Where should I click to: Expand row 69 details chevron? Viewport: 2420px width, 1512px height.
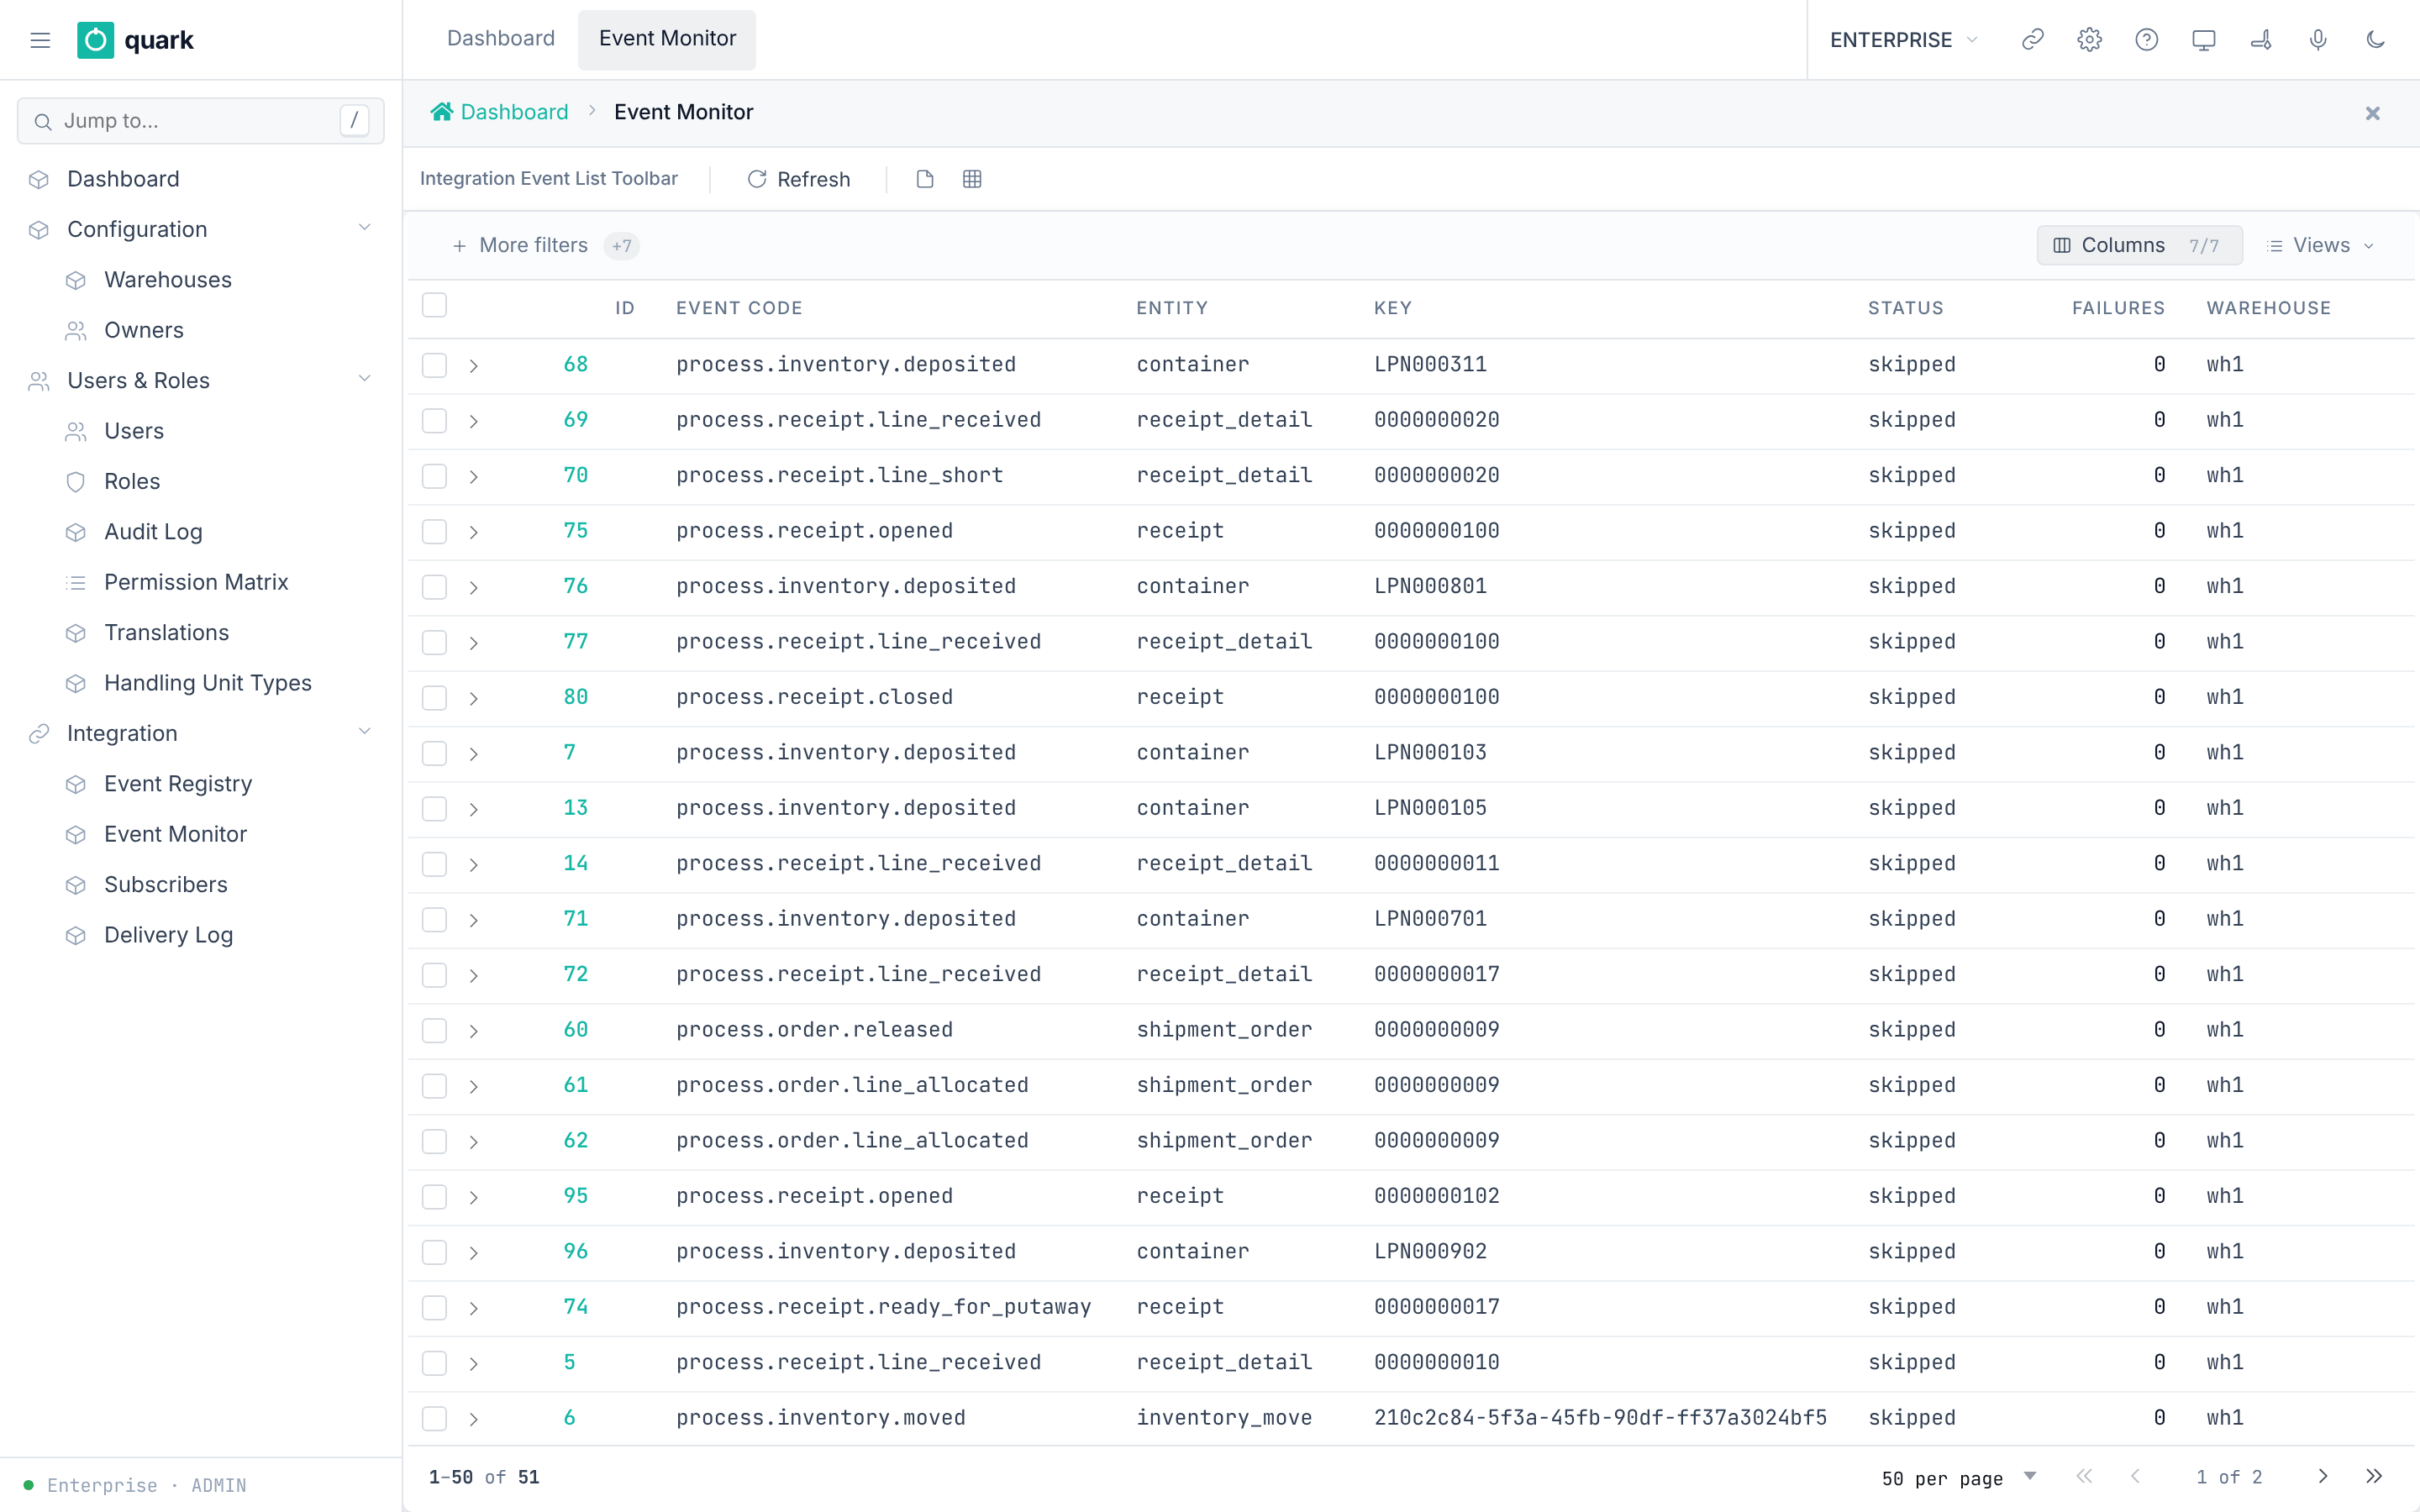pyautogui.click(x=474, y=421)
